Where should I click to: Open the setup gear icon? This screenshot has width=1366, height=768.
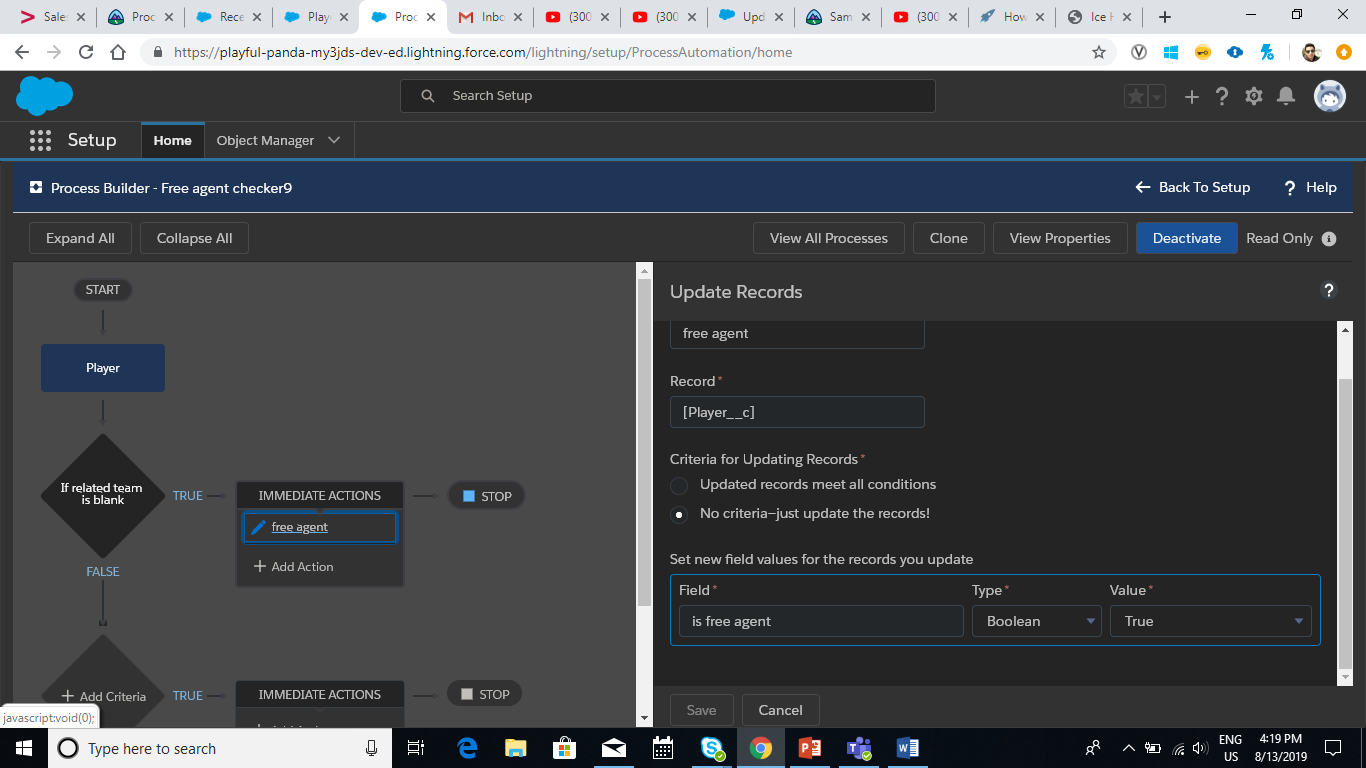click(1254, 96)
